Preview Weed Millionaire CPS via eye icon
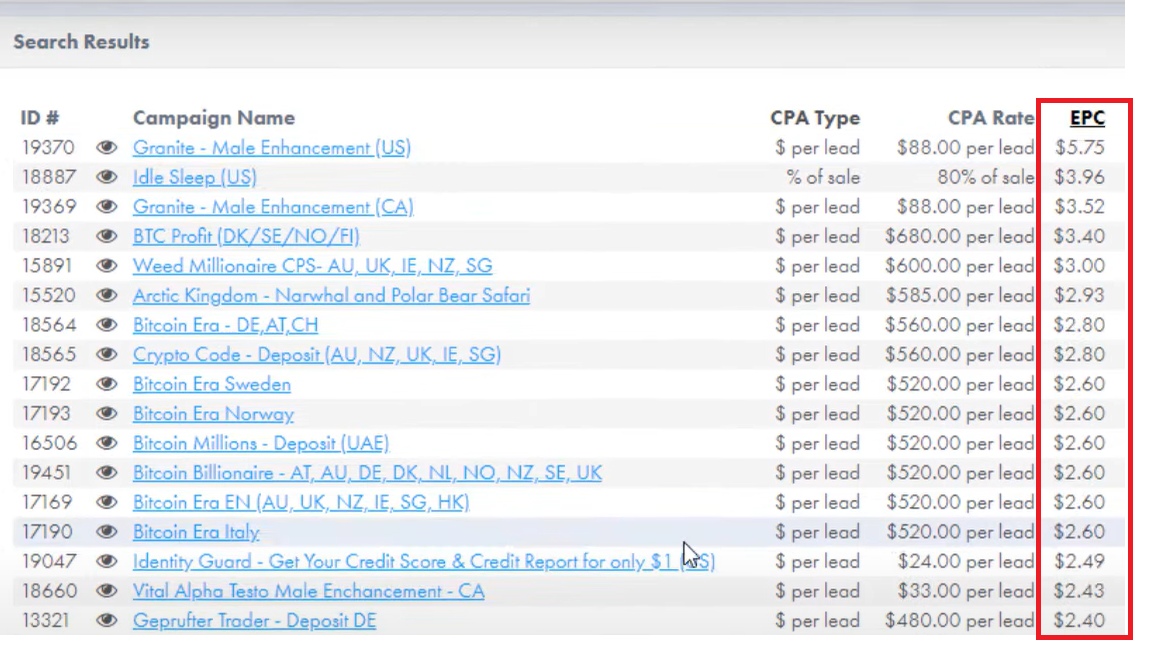Image resolution: width=1152 pixels, height=648 pixels. (107, 265)
